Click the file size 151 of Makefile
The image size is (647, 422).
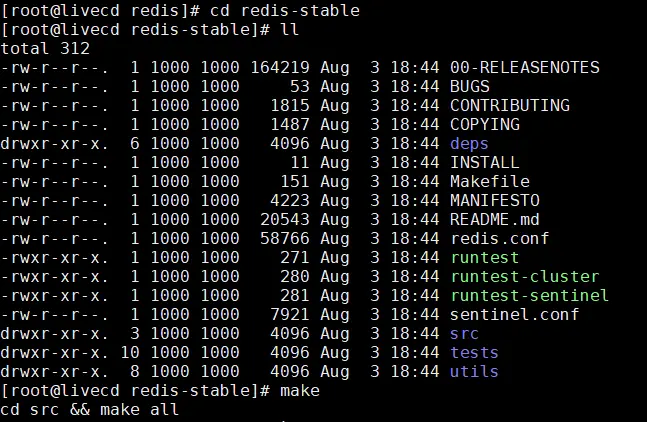pos(295,181)
